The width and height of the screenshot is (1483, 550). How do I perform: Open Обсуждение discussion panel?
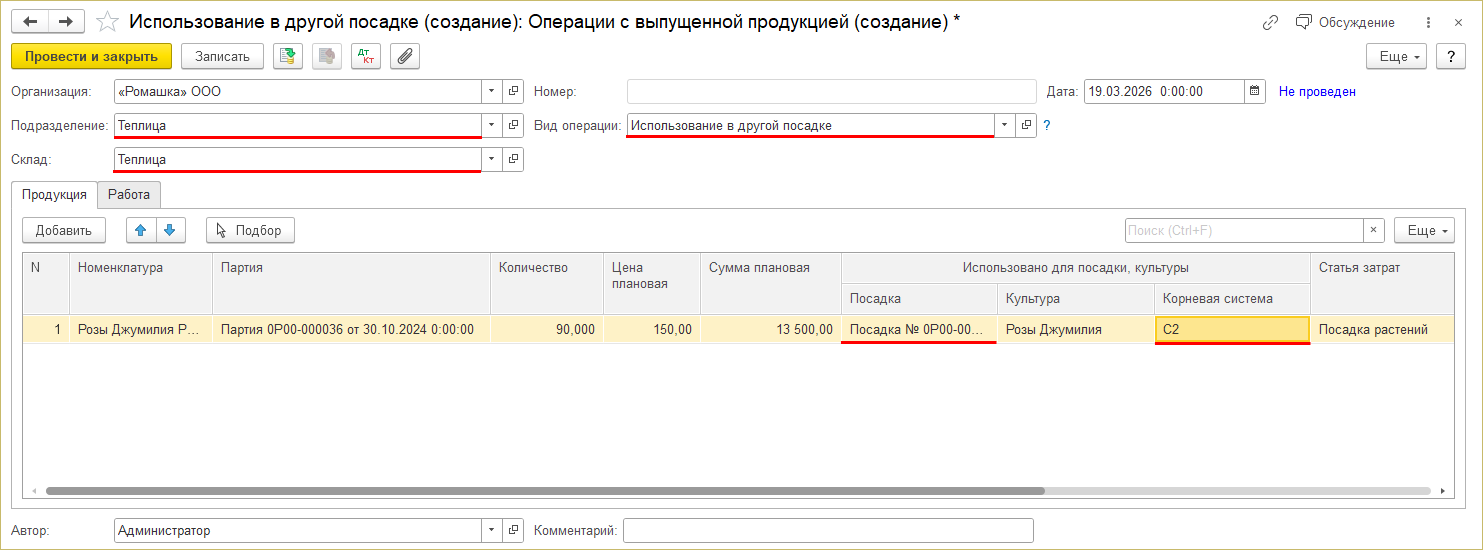point(1344,22)
